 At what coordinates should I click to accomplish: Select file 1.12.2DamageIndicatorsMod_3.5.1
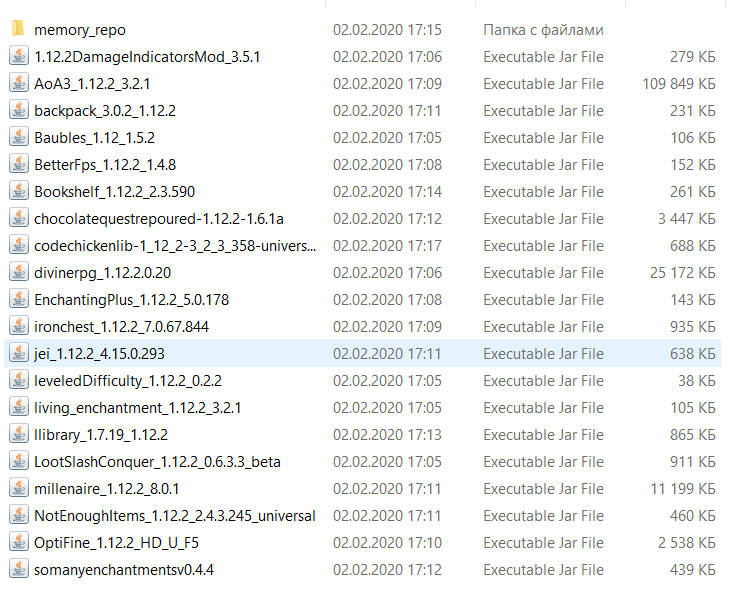coord(147,57)
